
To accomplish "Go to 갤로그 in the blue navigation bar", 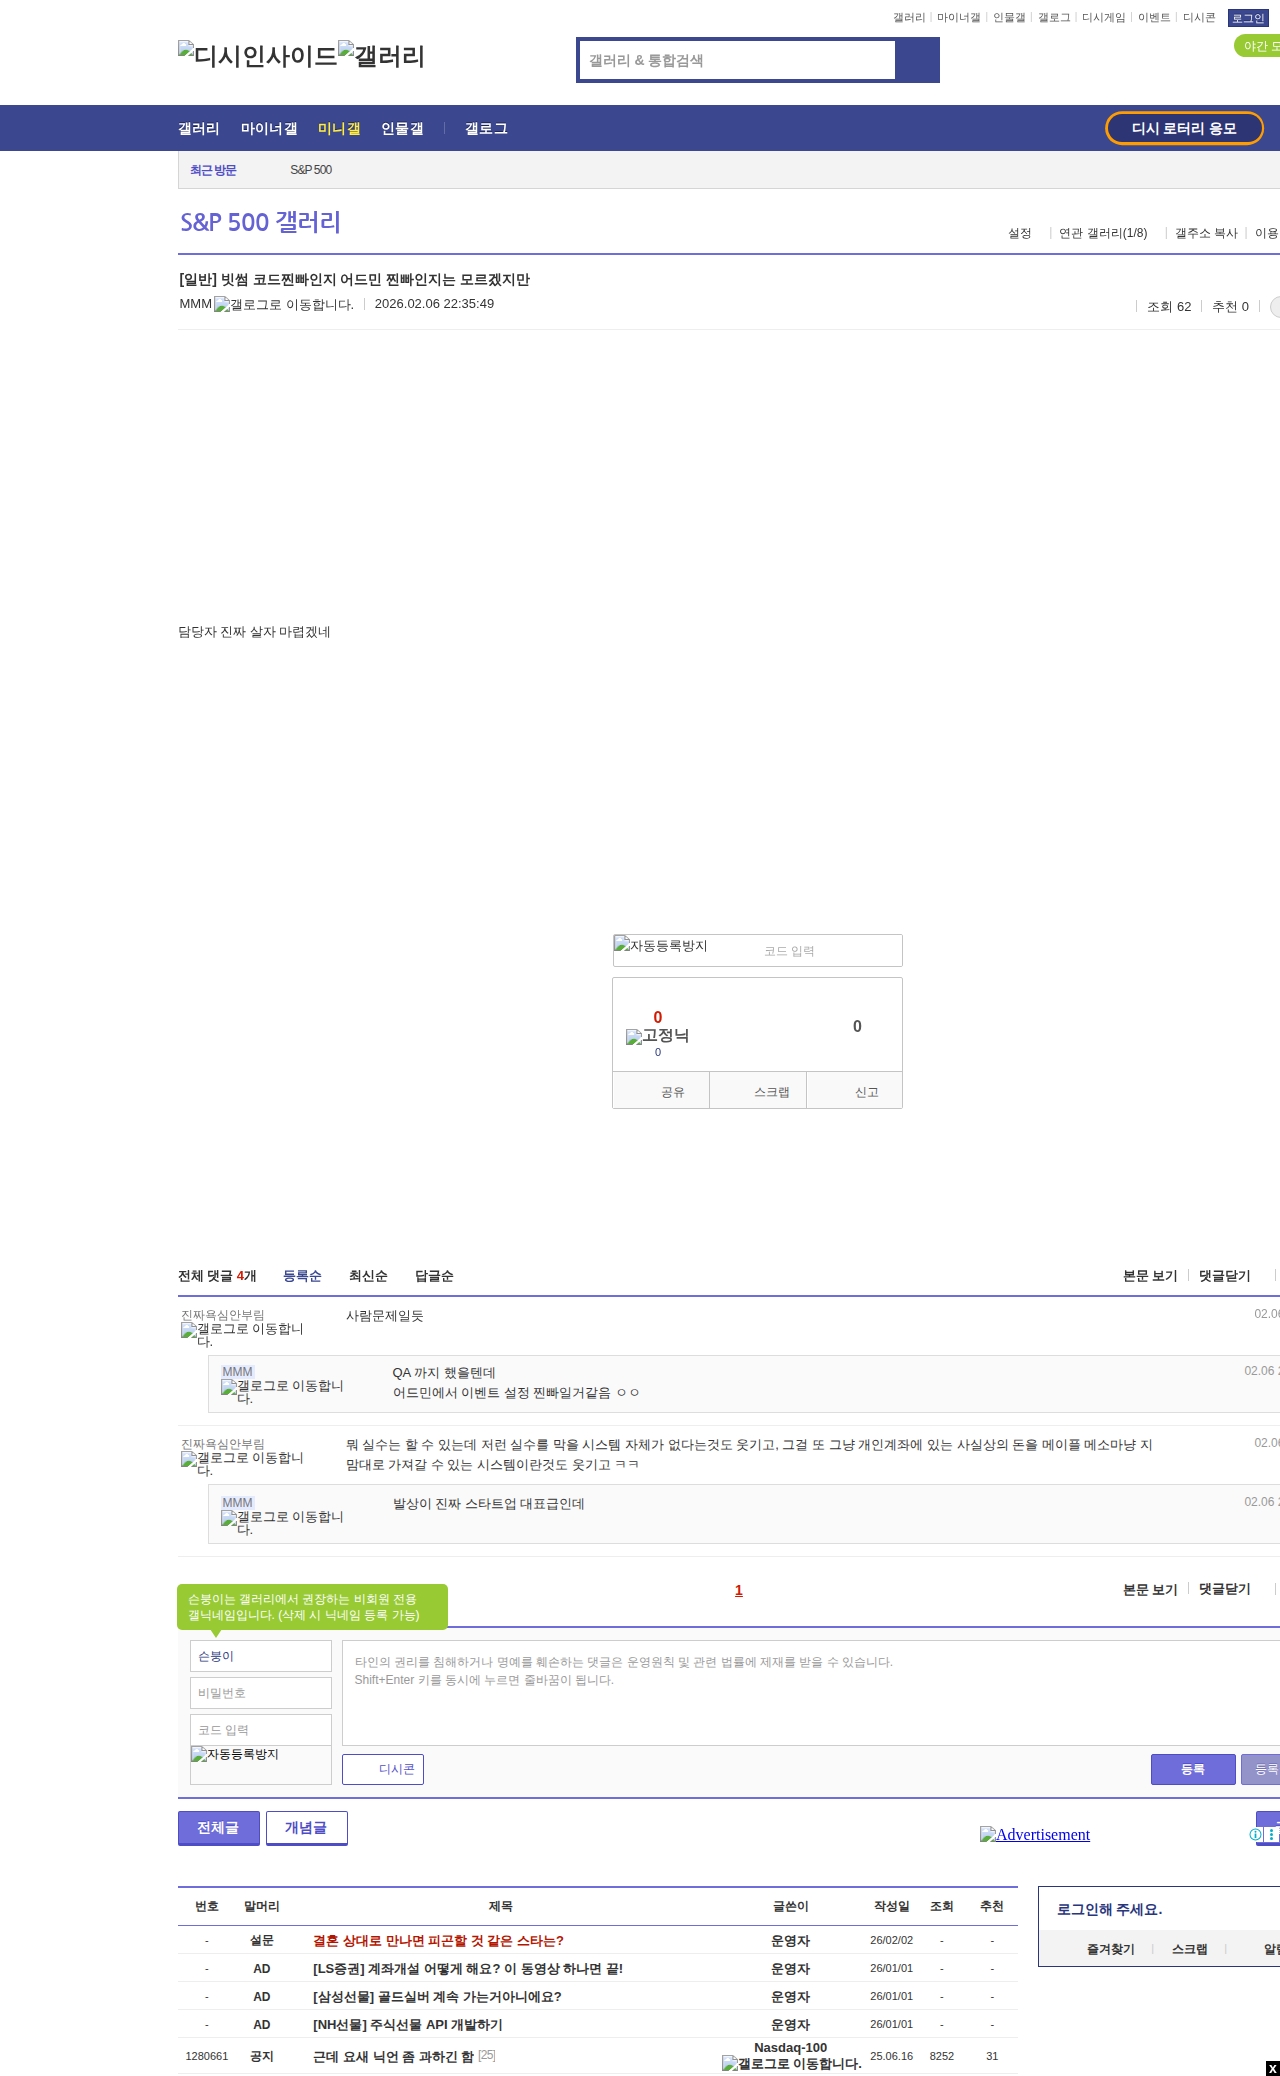I will (486, 128).
